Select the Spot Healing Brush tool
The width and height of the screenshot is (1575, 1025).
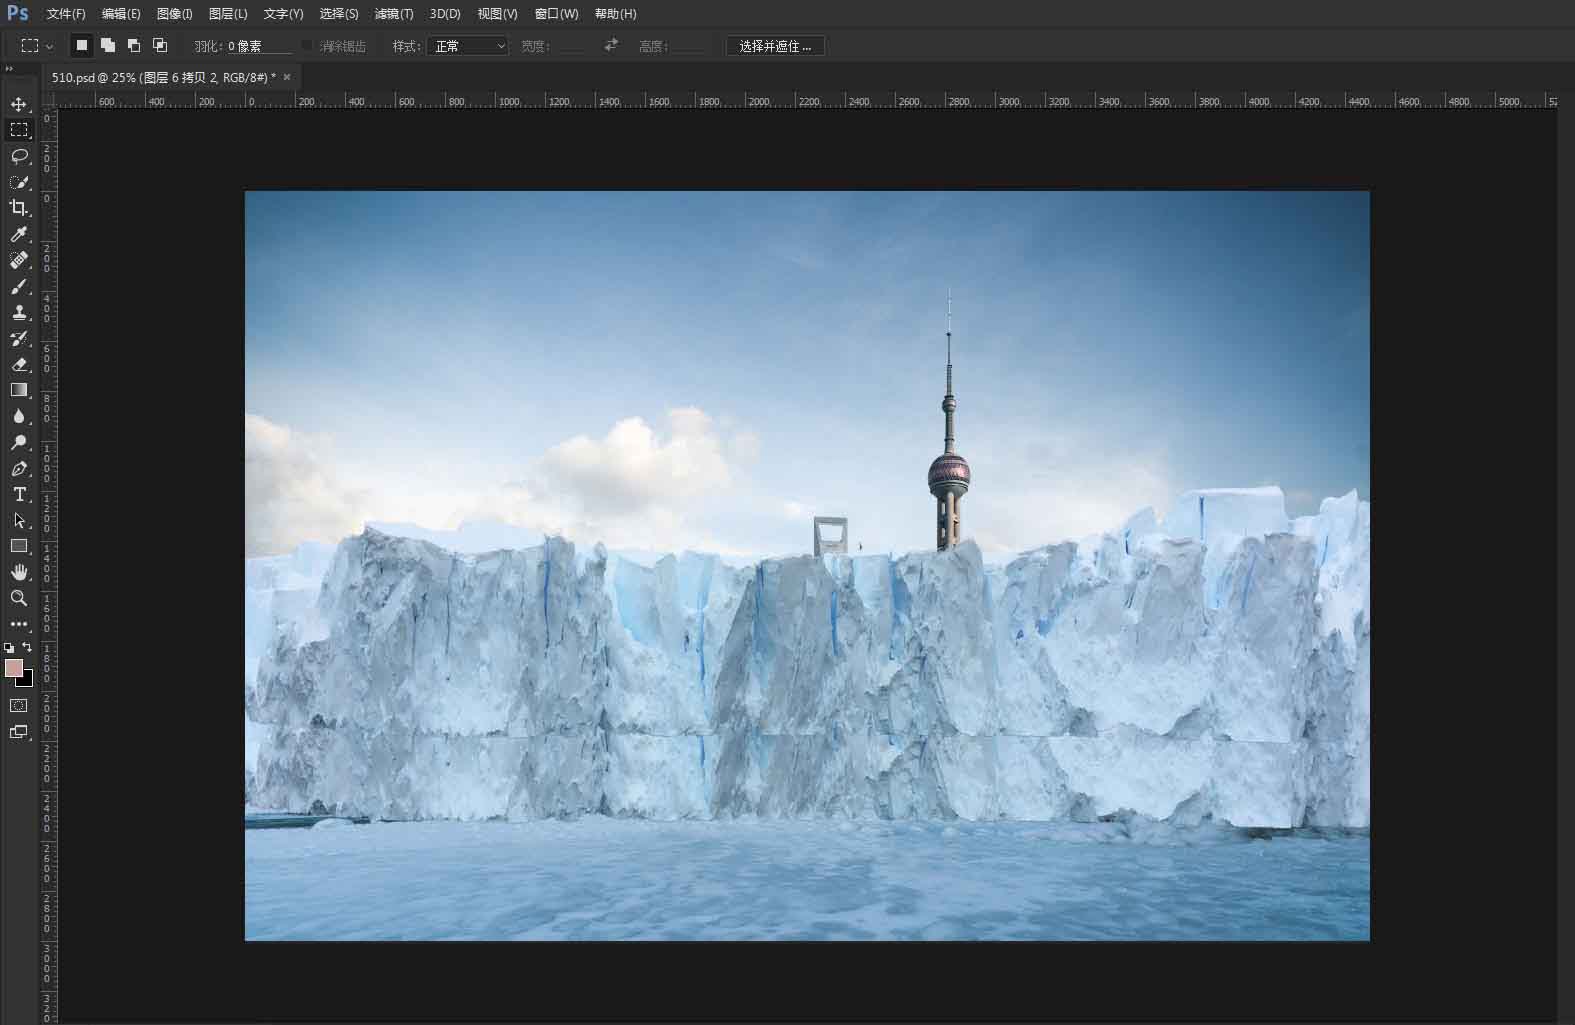pyautogui.click(x=19, y=260)
